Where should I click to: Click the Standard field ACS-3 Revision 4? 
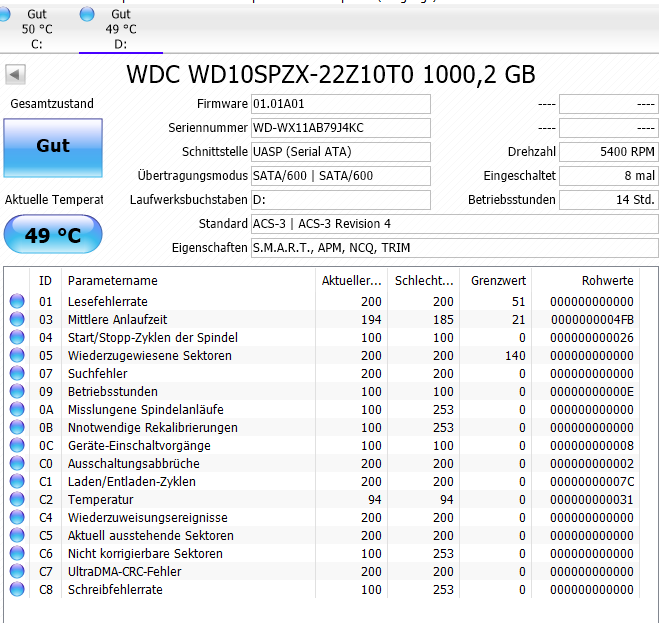pyautogui.click(x=455, y=224)
